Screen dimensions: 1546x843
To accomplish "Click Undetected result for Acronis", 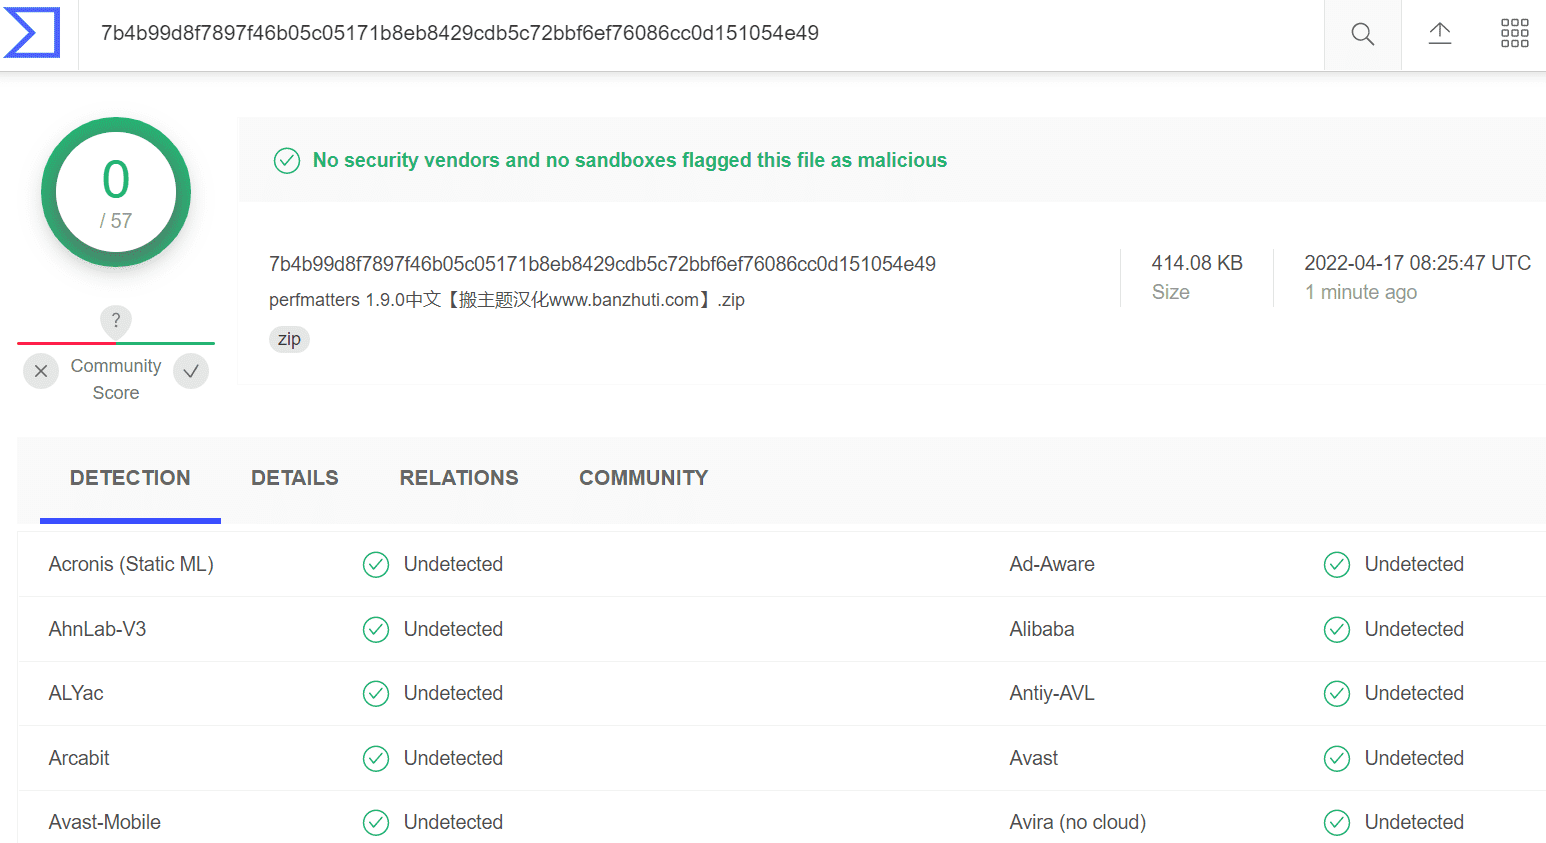I will (453, 564).
